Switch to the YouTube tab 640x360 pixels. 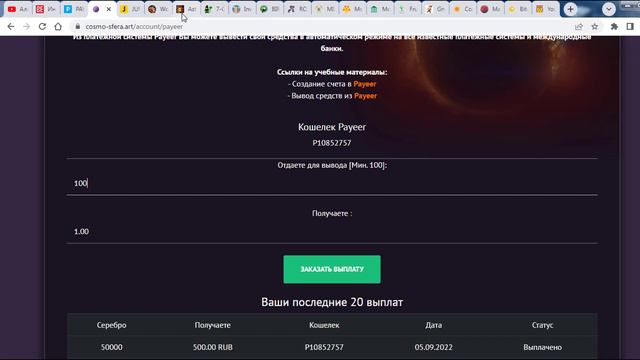pyautogui.click(x=17, y=9)
